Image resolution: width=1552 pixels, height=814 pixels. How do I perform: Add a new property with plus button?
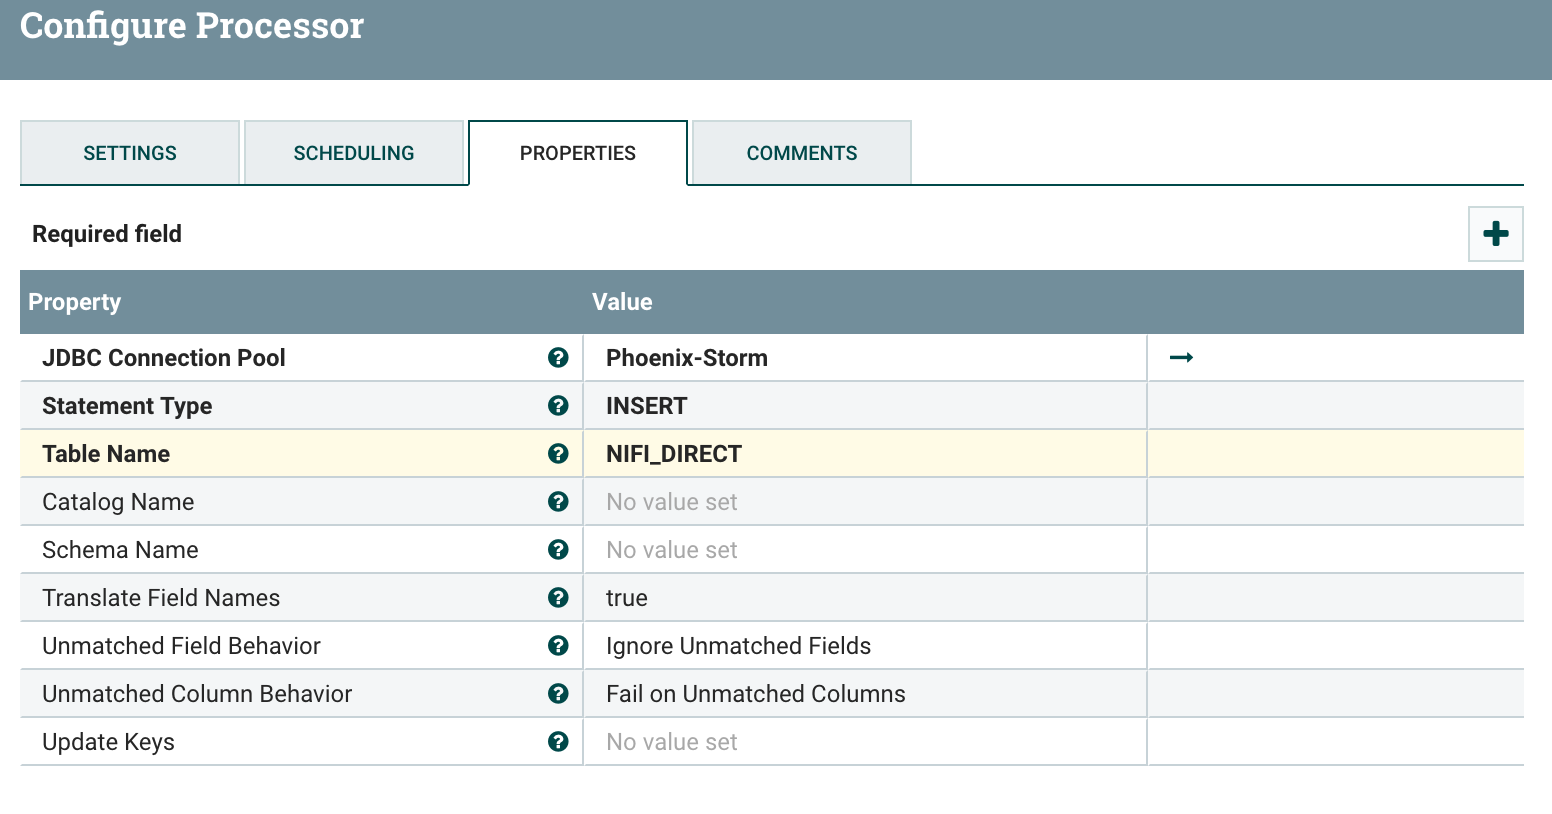pyautogui.click(x=1495, y=233)
